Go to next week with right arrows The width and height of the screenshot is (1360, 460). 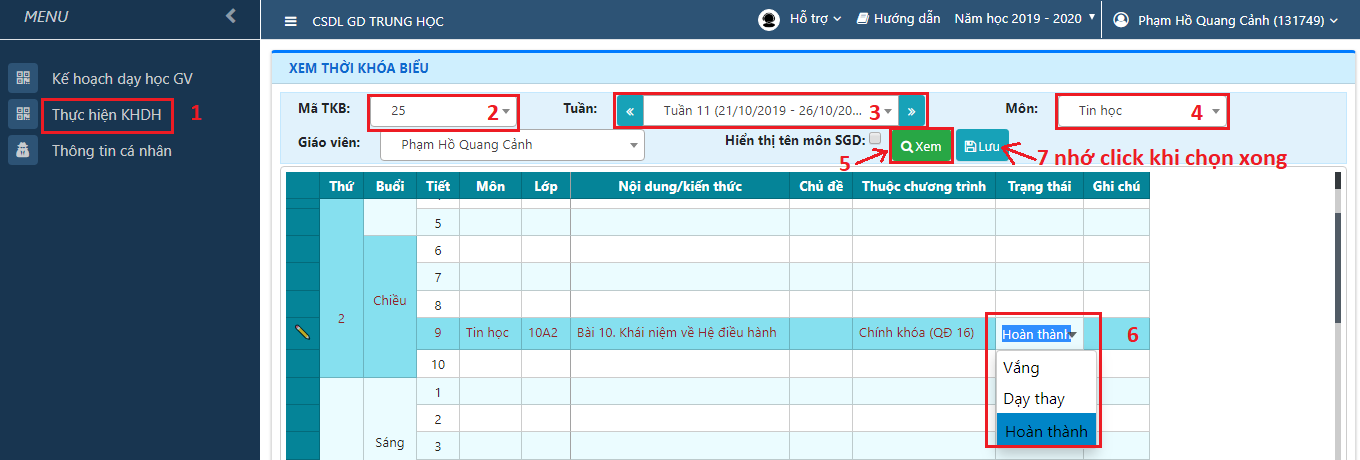pyautogui.click(x=911, y=110)
